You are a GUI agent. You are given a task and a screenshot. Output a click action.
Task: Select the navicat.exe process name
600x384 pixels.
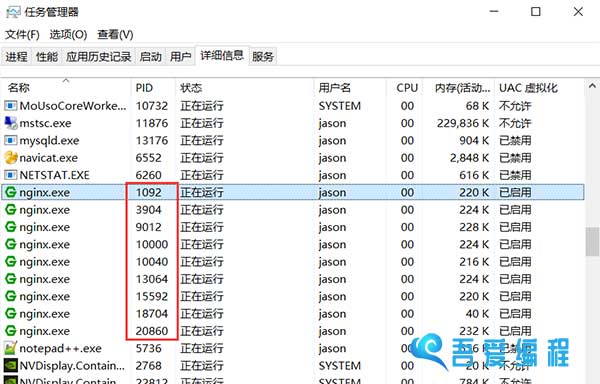(49, 158)
